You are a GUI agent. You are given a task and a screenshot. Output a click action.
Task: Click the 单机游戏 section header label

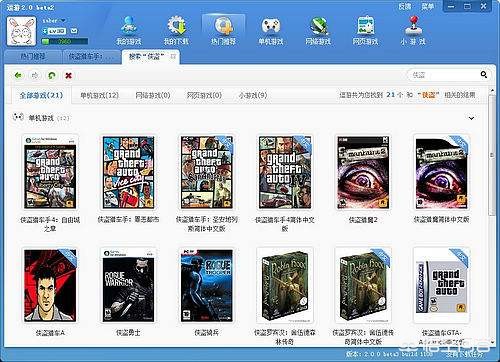coord(41,118)
